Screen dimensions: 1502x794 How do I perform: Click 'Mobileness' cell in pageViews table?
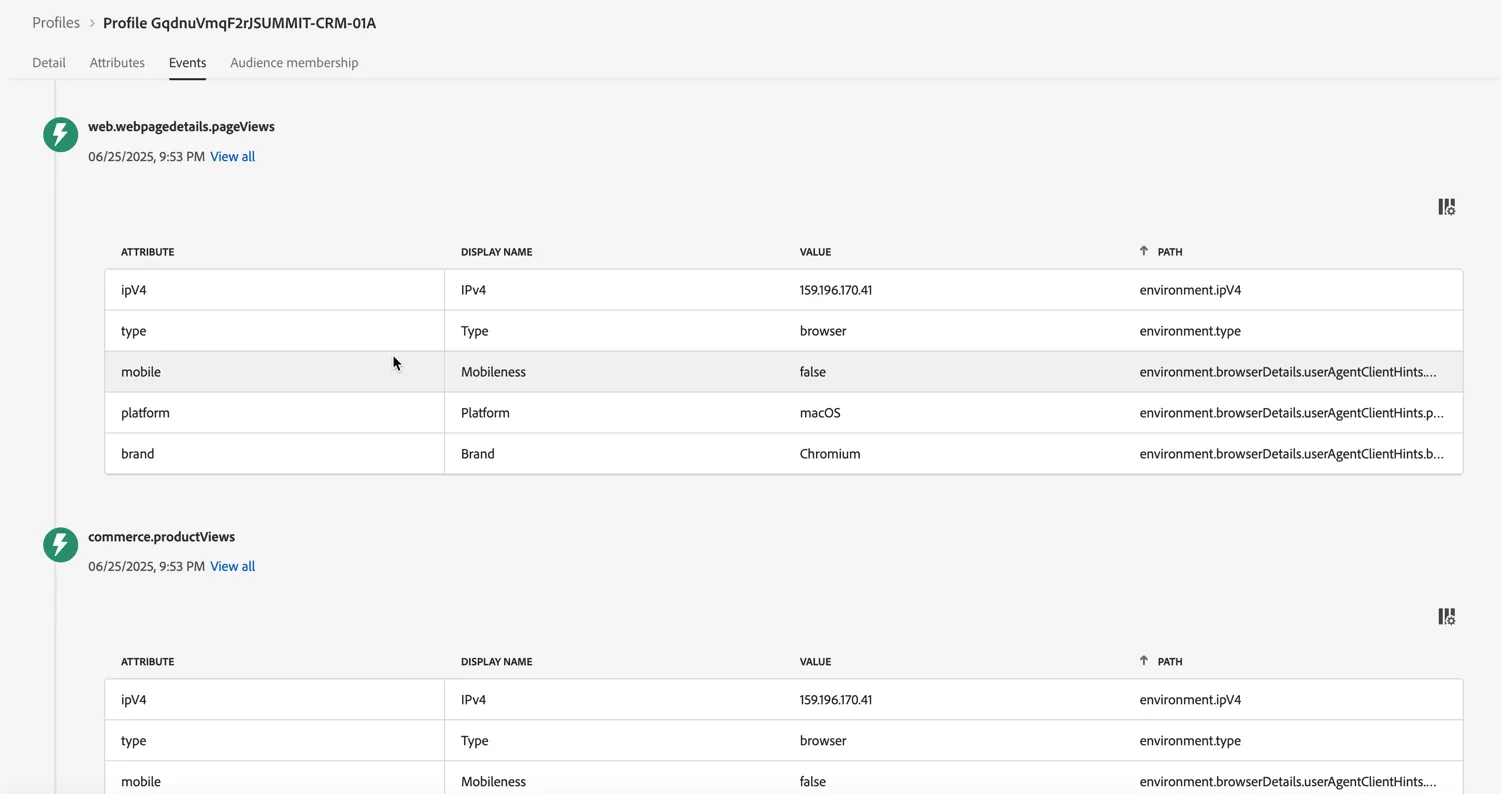493,372
